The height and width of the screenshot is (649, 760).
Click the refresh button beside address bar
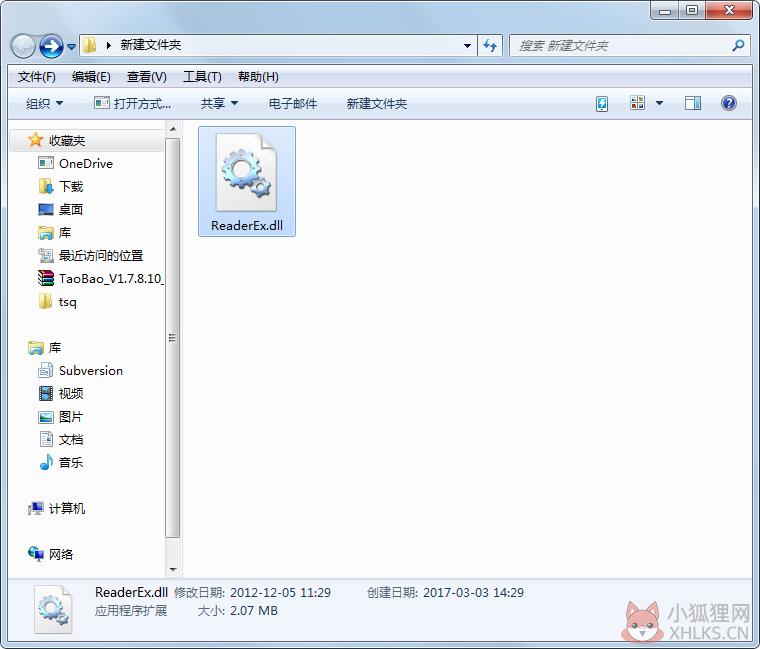tap(490, 46)
